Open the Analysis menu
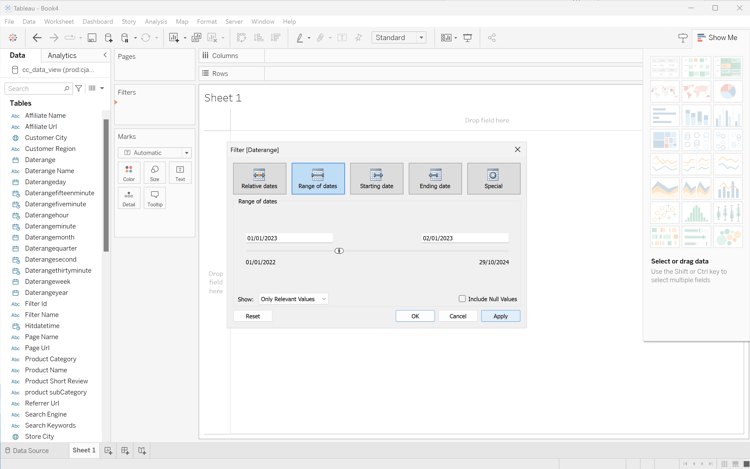 point(156,21)
